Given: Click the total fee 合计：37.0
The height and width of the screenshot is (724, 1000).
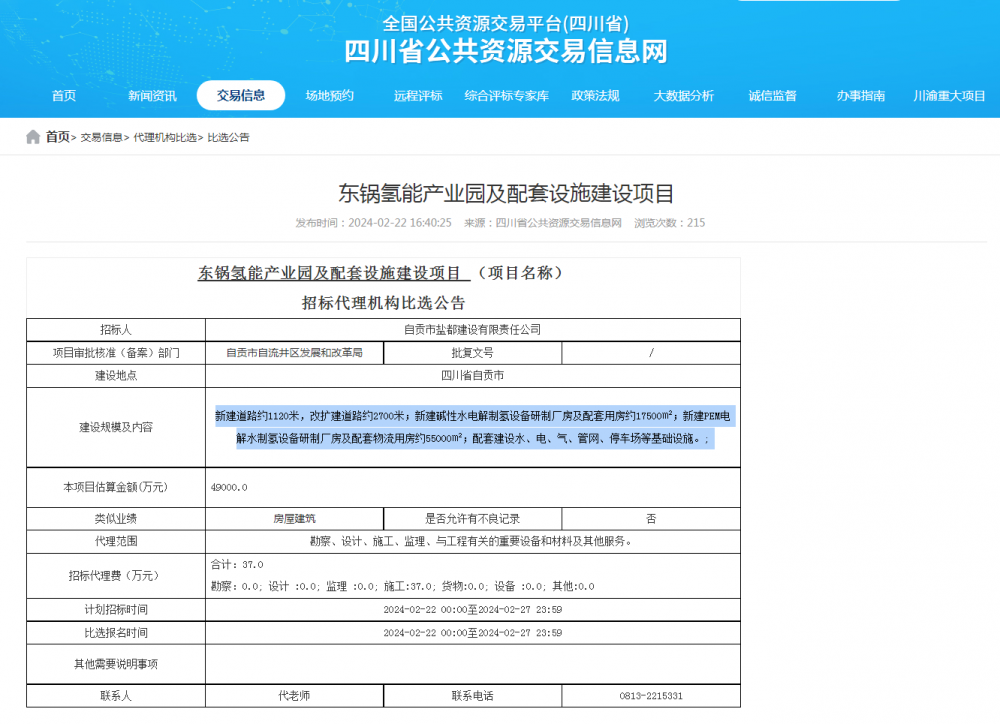Looking at the screenshot, I should click(x=237, y=565).
